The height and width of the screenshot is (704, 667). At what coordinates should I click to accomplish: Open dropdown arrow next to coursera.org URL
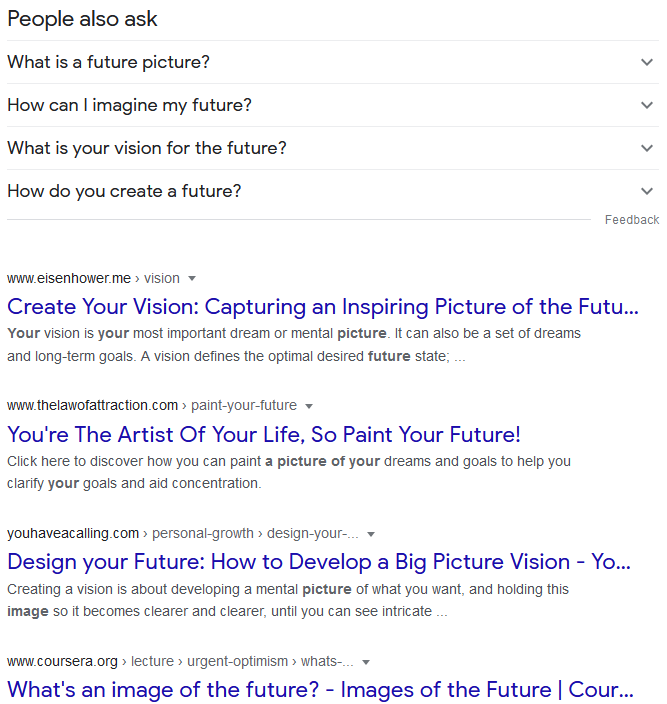(x=366, y=662)
